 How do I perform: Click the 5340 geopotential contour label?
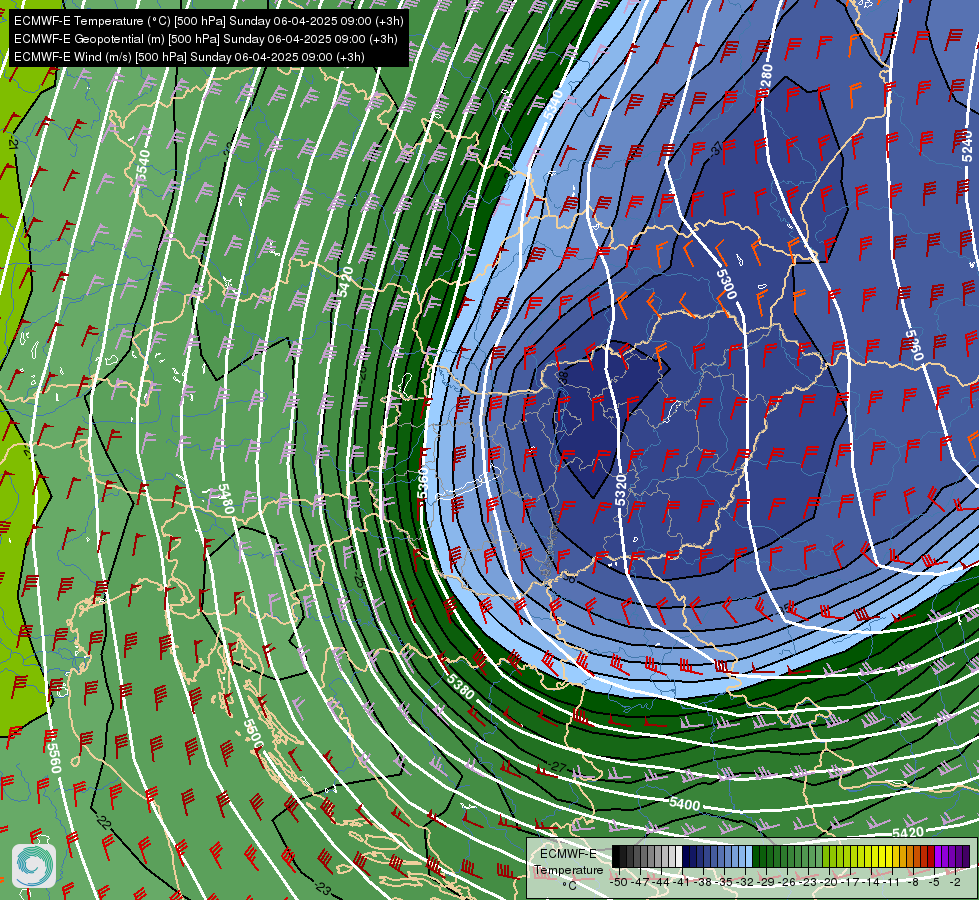click(553, 105)
